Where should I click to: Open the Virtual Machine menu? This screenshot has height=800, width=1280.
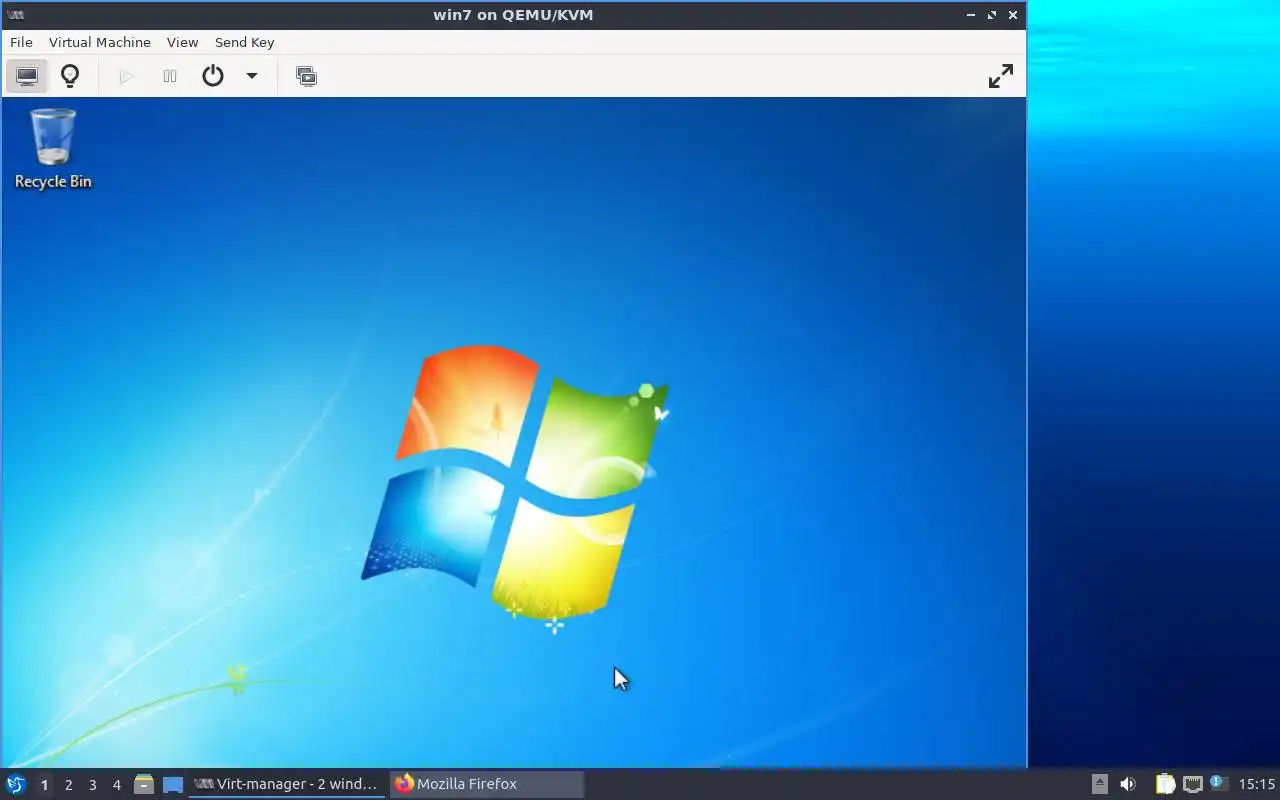[x=100, y=42]
